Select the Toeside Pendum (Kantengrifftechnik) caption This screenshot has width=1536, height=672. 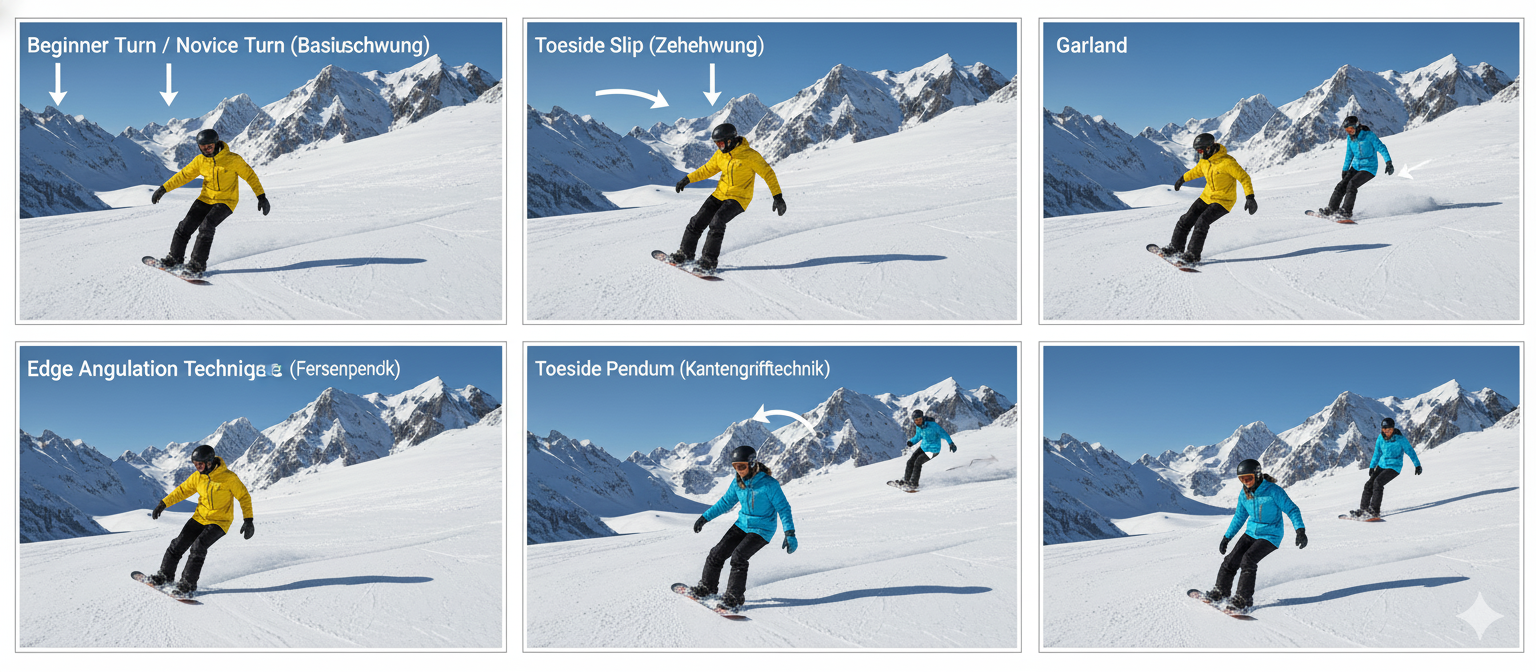[x=682, y=369]
